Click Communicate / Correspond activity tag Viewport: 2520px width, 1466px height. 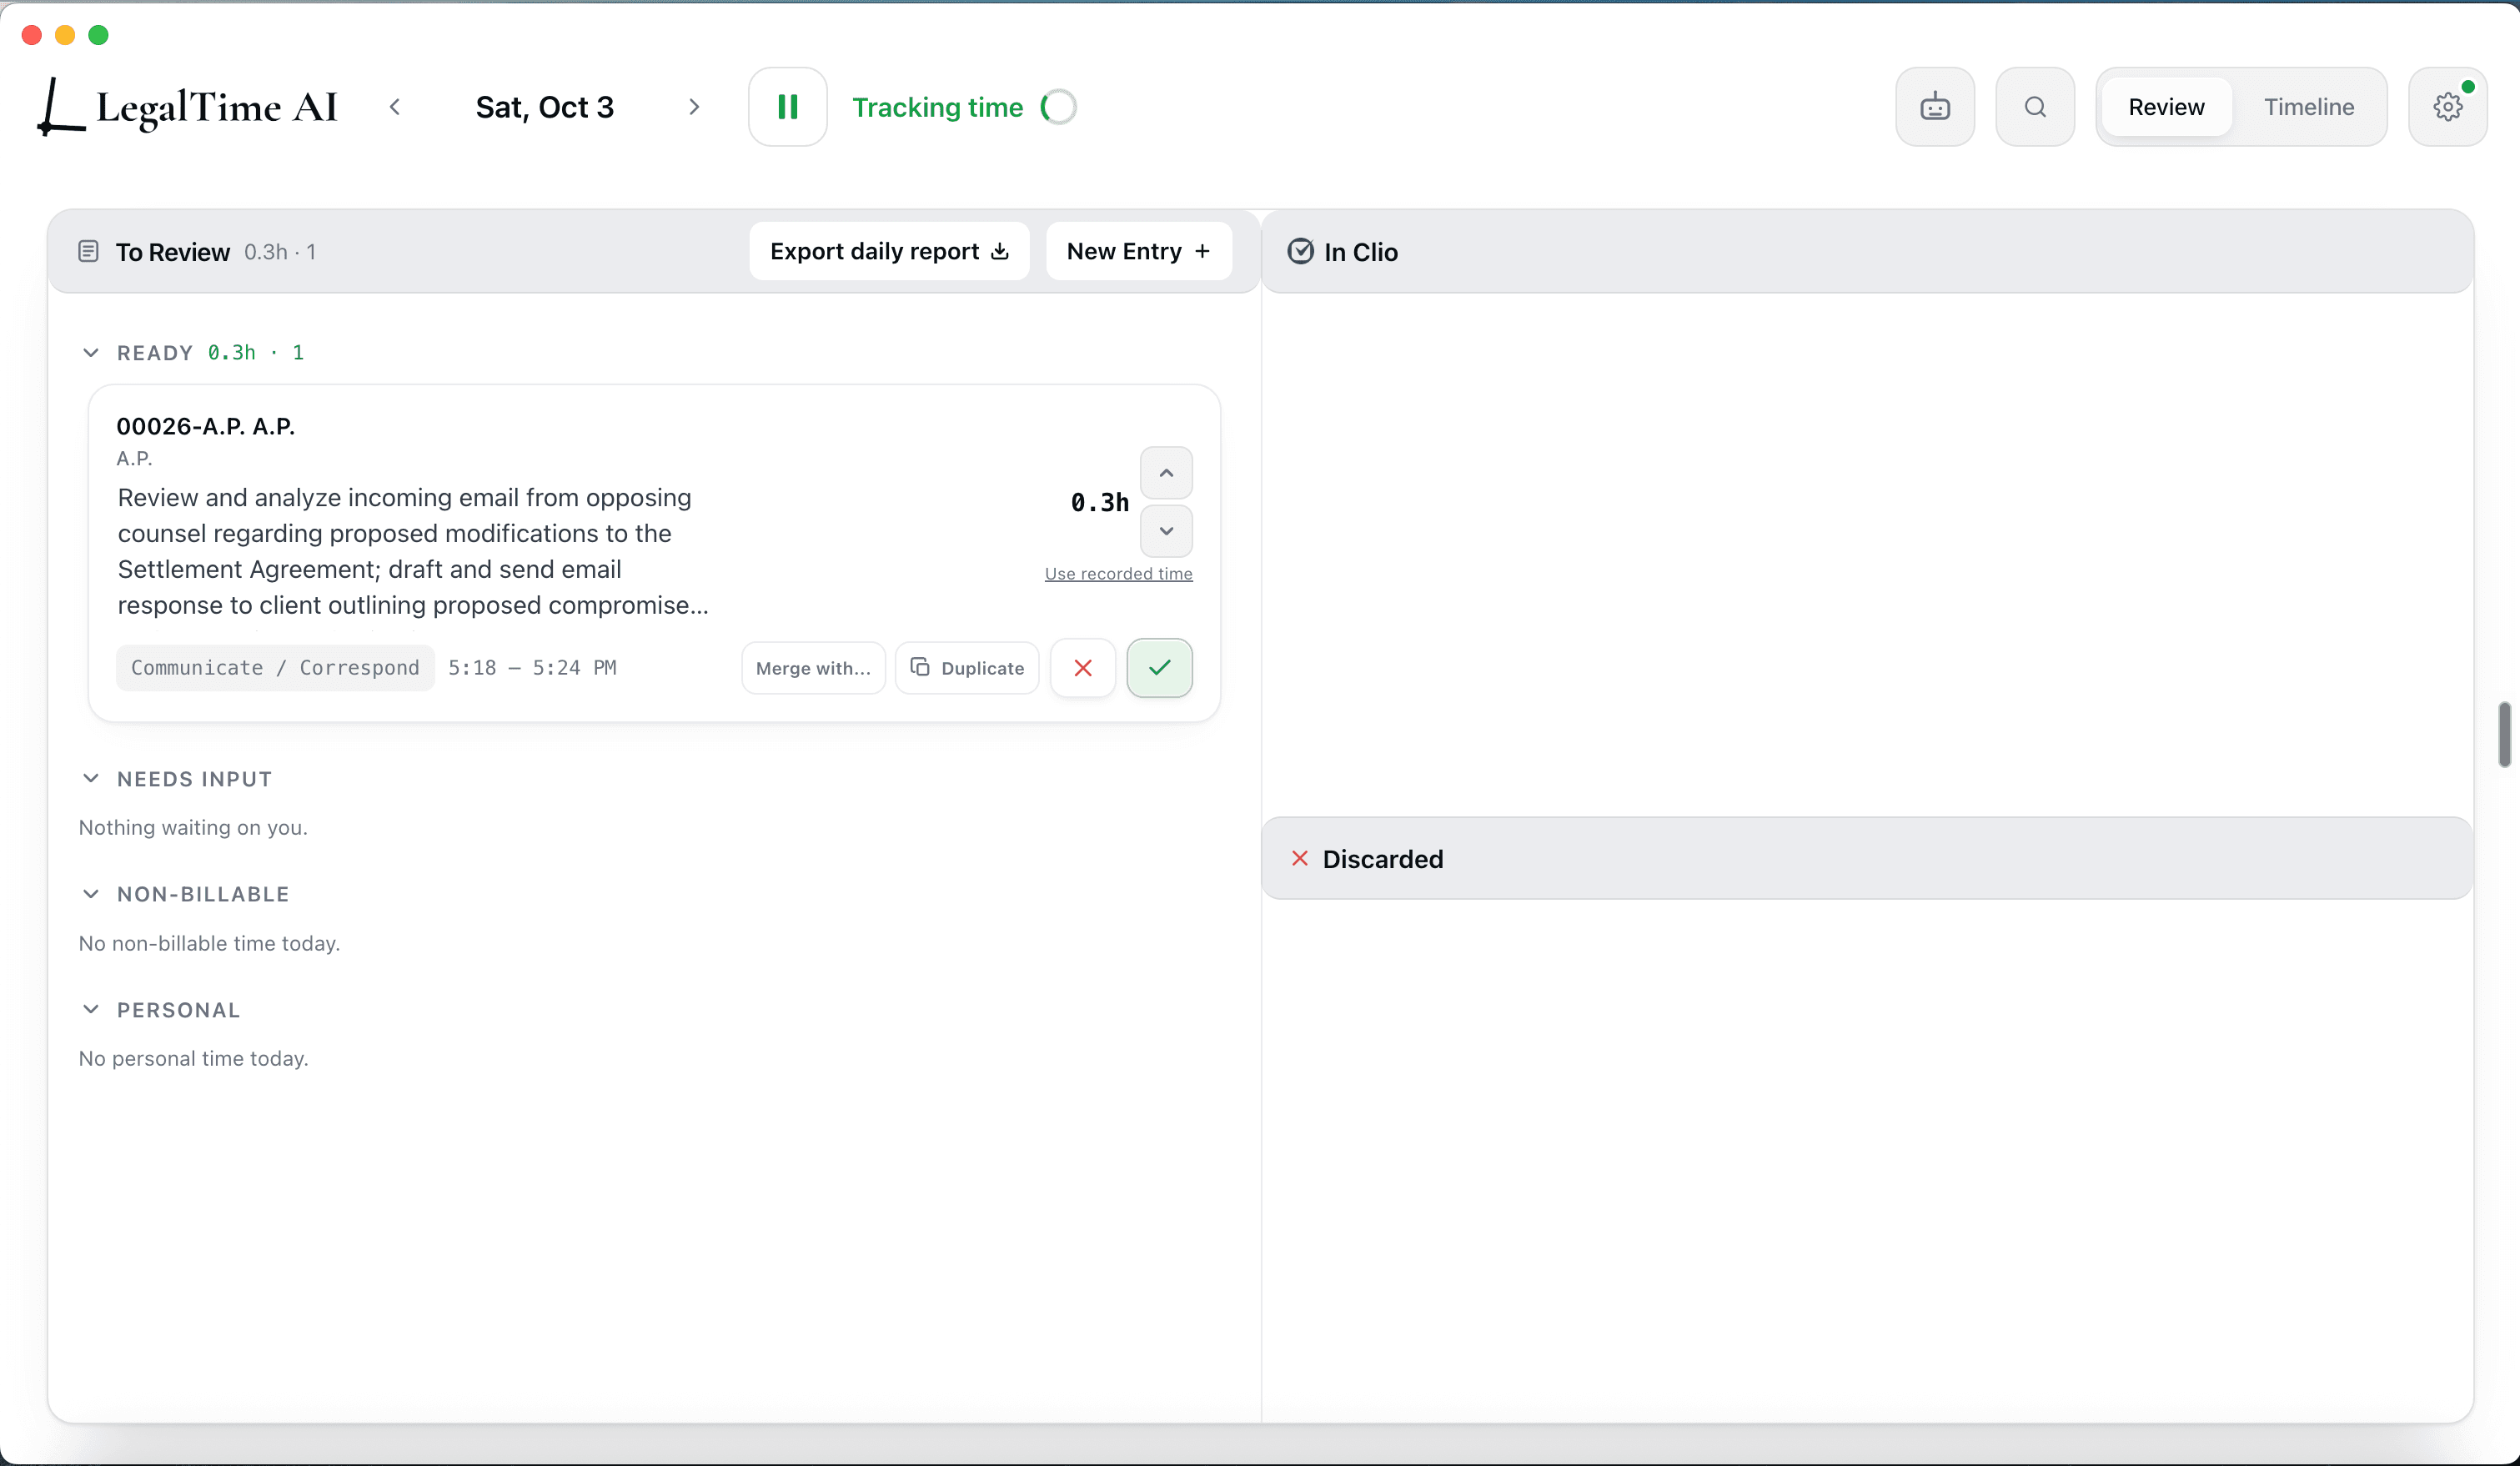(x=275, y=668)
